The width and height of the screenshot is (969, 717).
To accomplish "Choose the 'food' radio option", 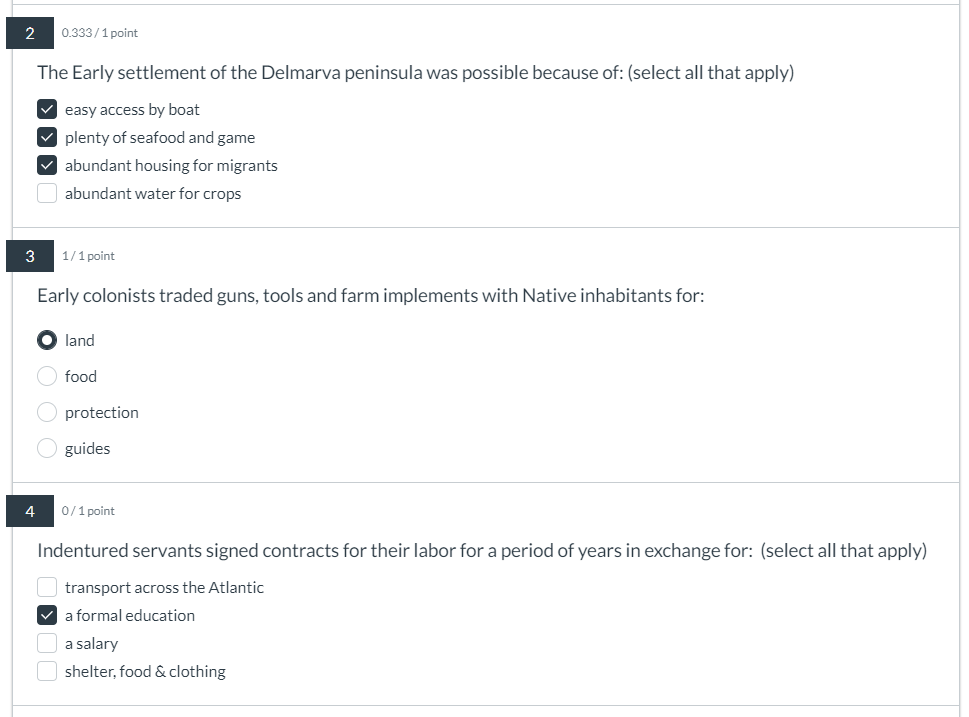I will point(47,376).
